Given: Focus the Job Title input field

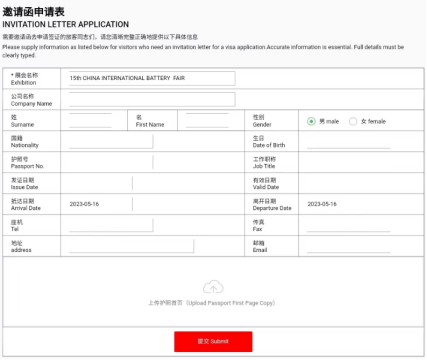Looking at the screenshot, I should (348, 162).
